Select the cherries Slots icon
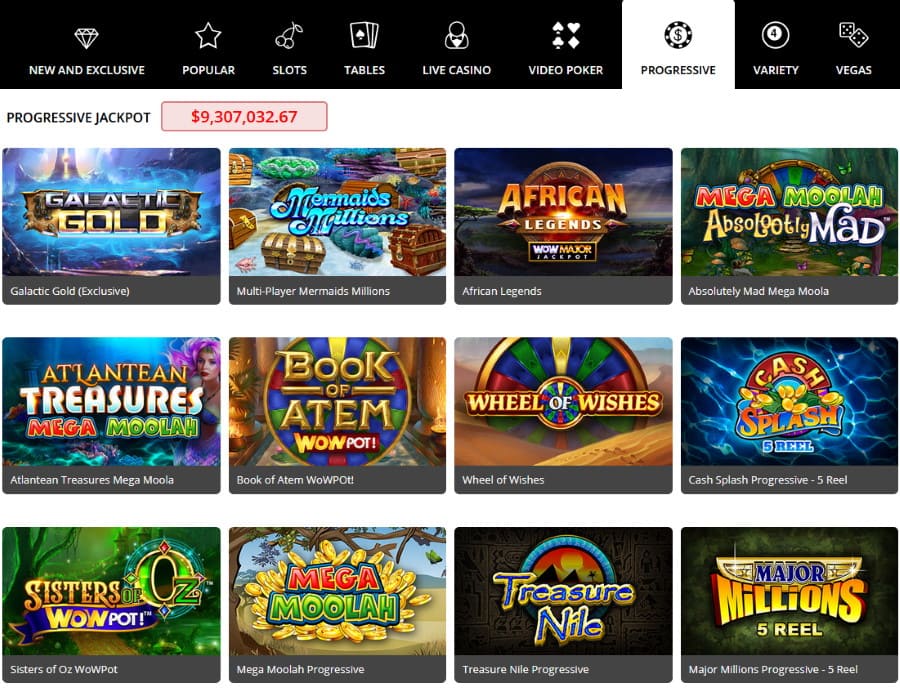Viewport: 900px width, 688px height. (x=289, y=35)
